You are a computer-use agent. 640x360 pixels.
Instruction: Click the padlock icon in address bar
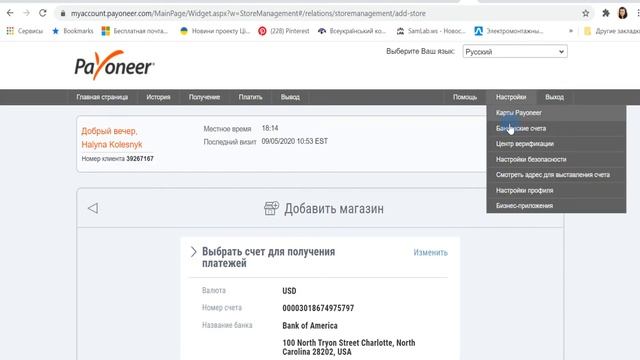63,13
